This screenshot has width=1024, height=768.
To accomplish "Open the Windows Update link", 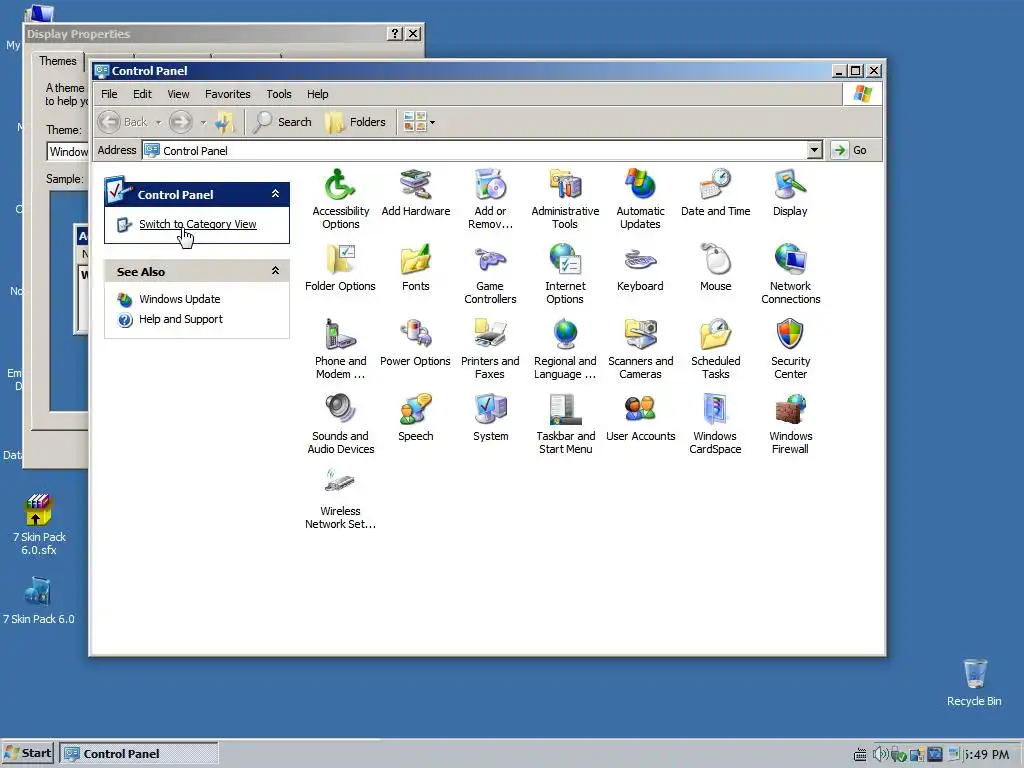I will 180,299.
